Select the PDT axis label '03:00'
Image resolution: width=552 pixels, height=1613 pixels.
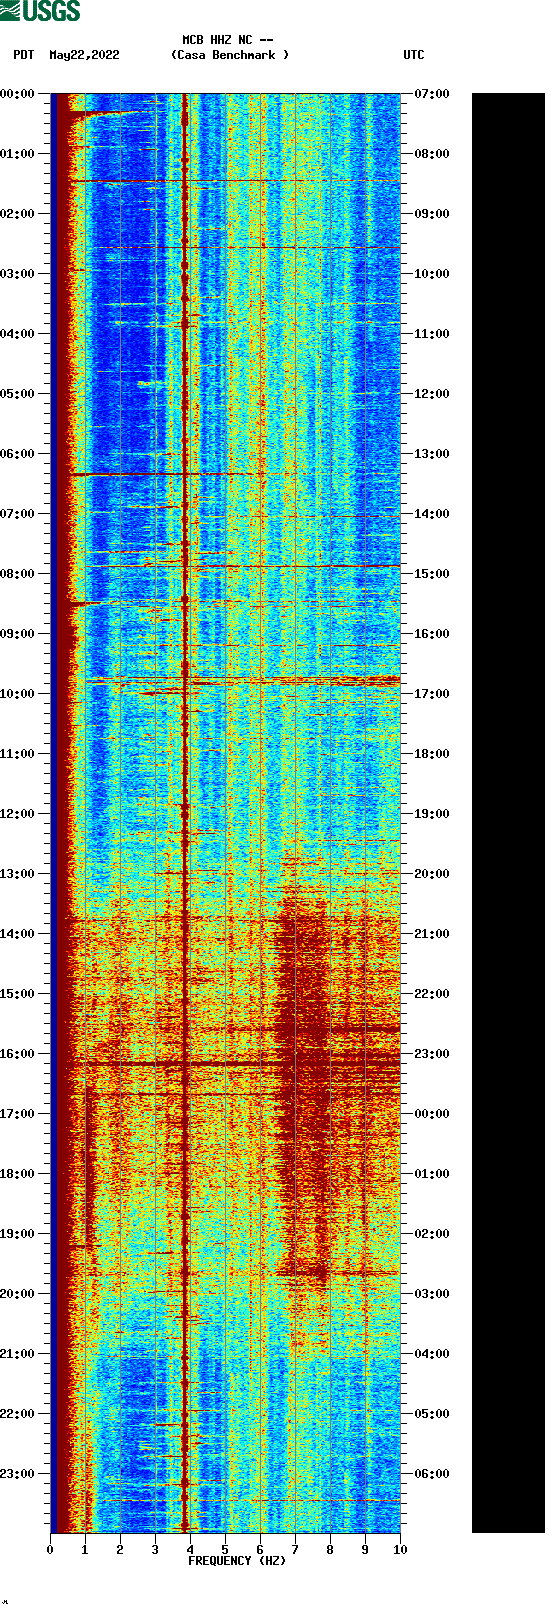point(18,274)
